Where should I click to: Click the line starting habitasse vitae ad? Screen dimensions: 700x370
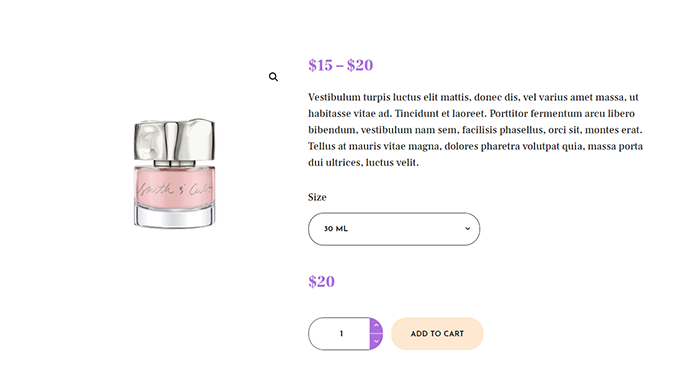click(x=471, y=113)
